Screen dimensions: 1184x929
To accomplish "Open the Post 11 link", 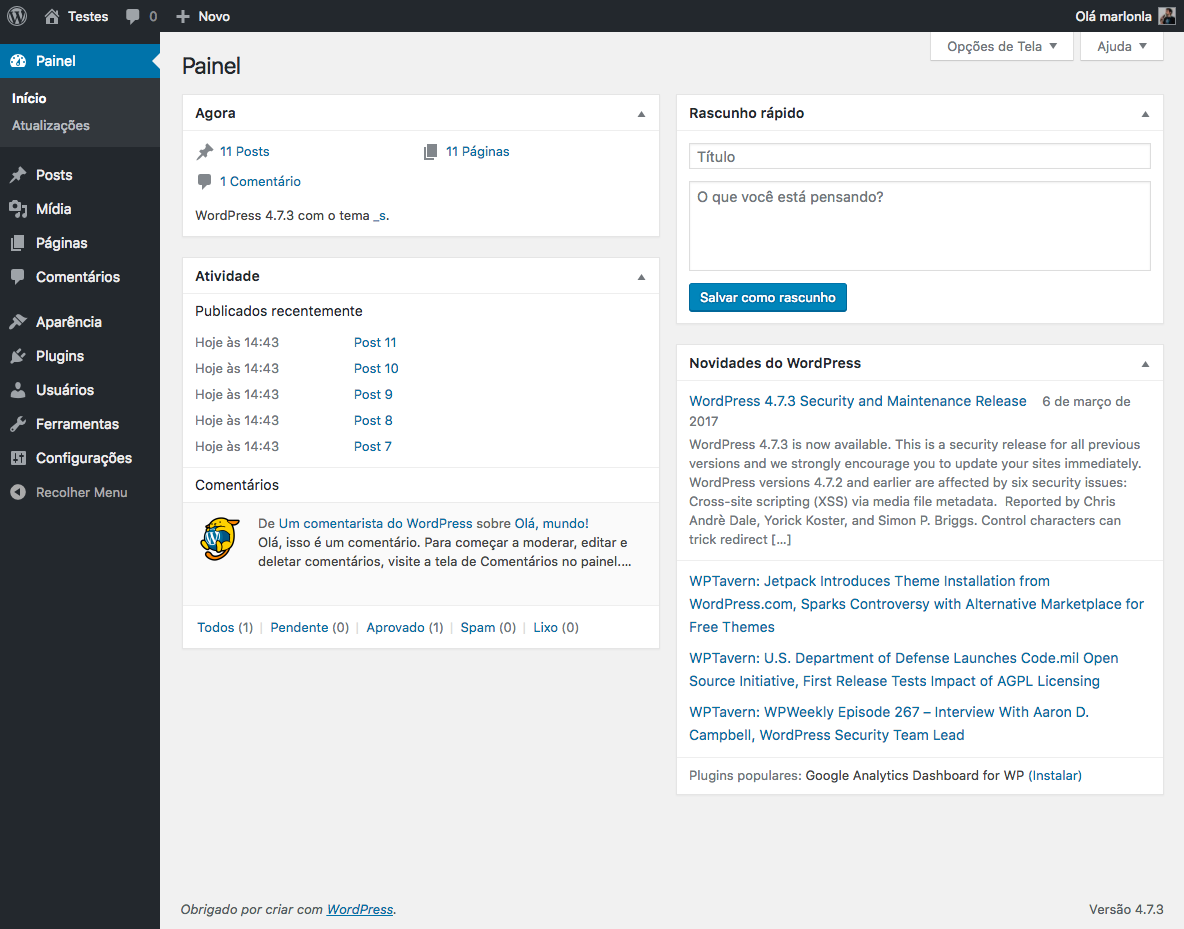I will click(x=375, y=342).
